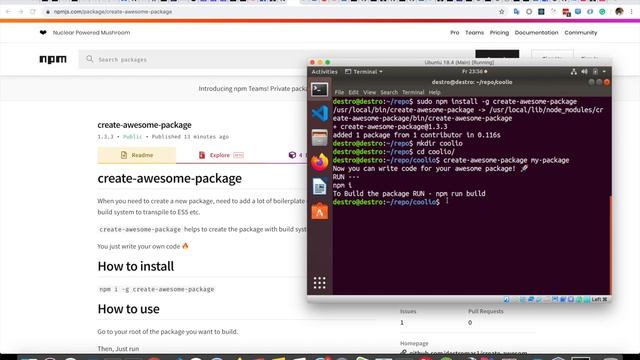The image size is (640, 360).
Task: Click the create-awesome-package main heading
Action: coord(169,178)
